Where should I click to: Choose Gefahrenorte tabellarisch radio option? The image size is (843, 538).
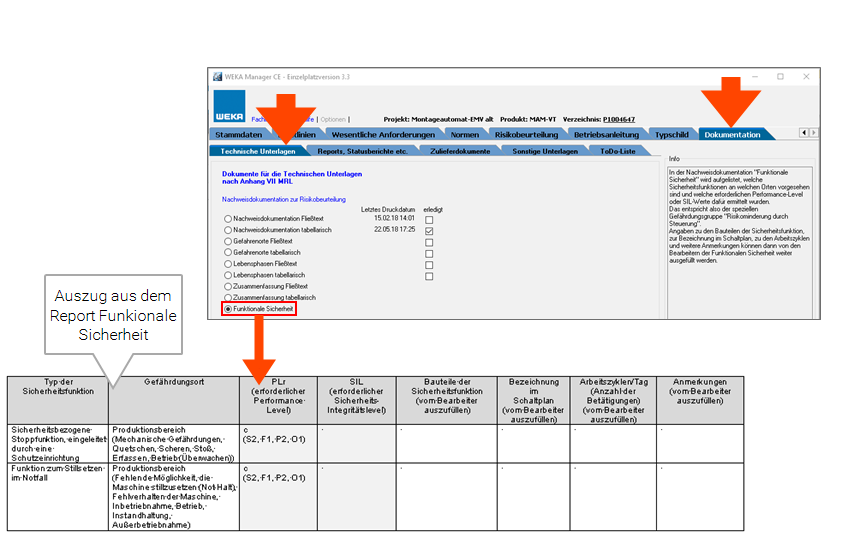[x=229, y=252]
